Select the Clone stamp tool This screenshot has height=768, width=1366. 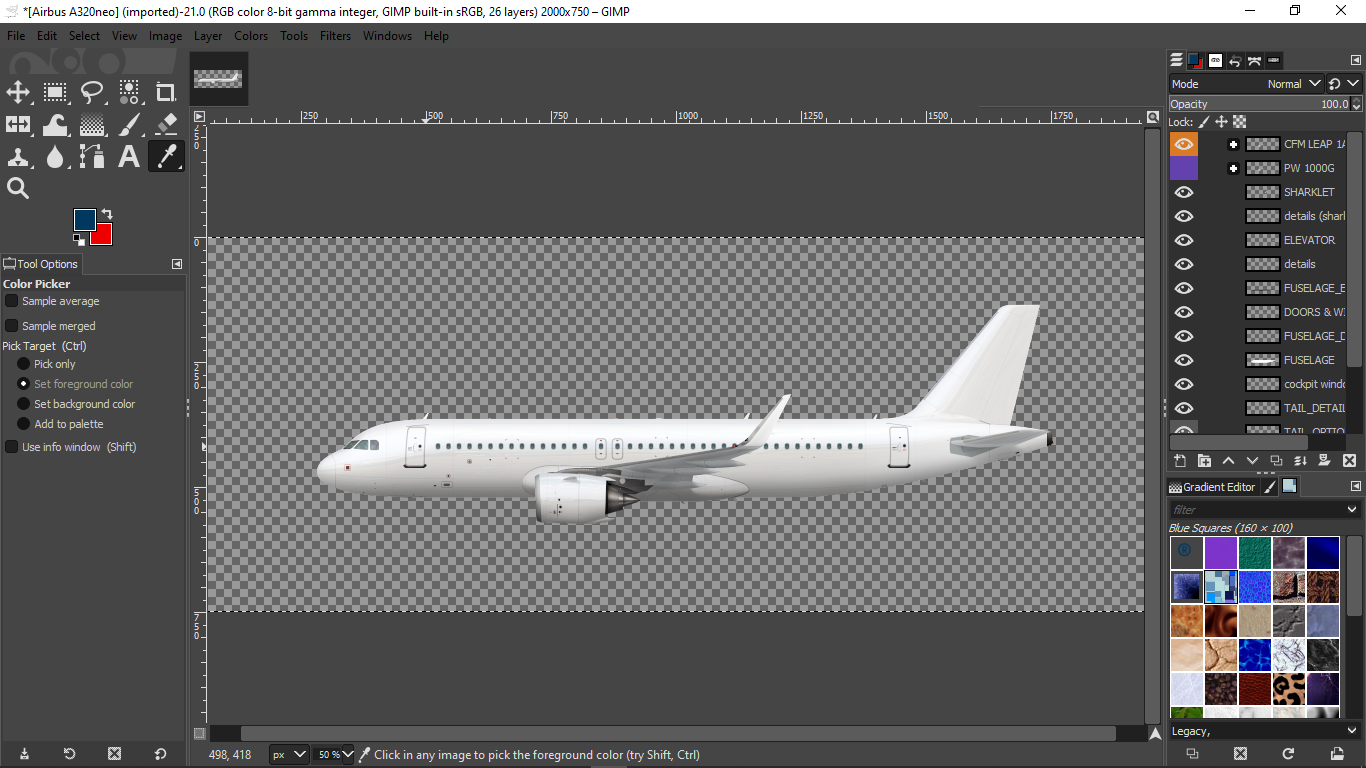point(18,157)
